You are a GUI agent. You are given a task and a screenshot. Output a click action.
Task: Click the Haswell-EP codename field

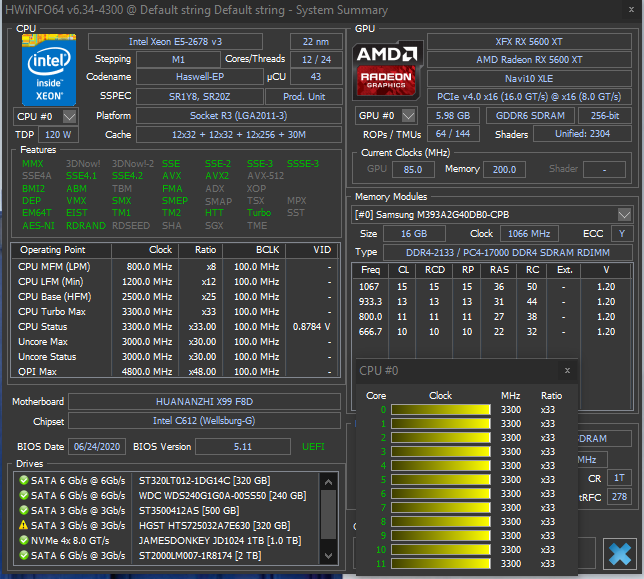(200, 77)
